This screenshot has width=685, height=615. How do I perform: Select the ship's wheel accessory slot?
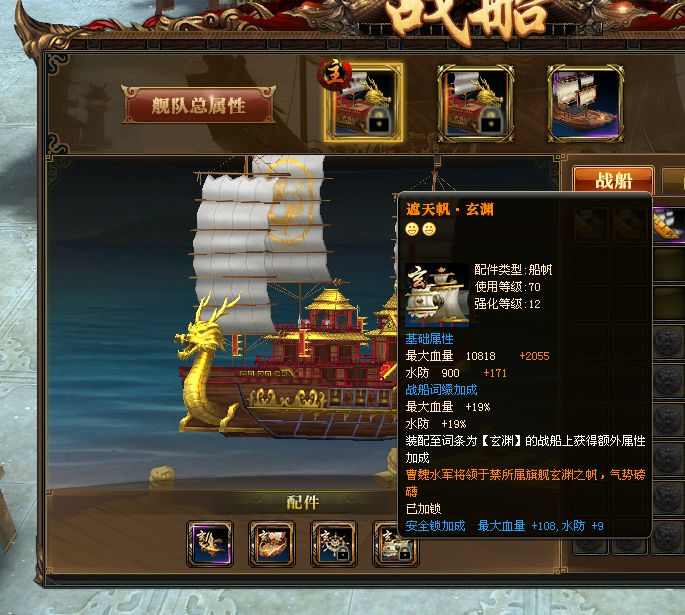(334, 544)
